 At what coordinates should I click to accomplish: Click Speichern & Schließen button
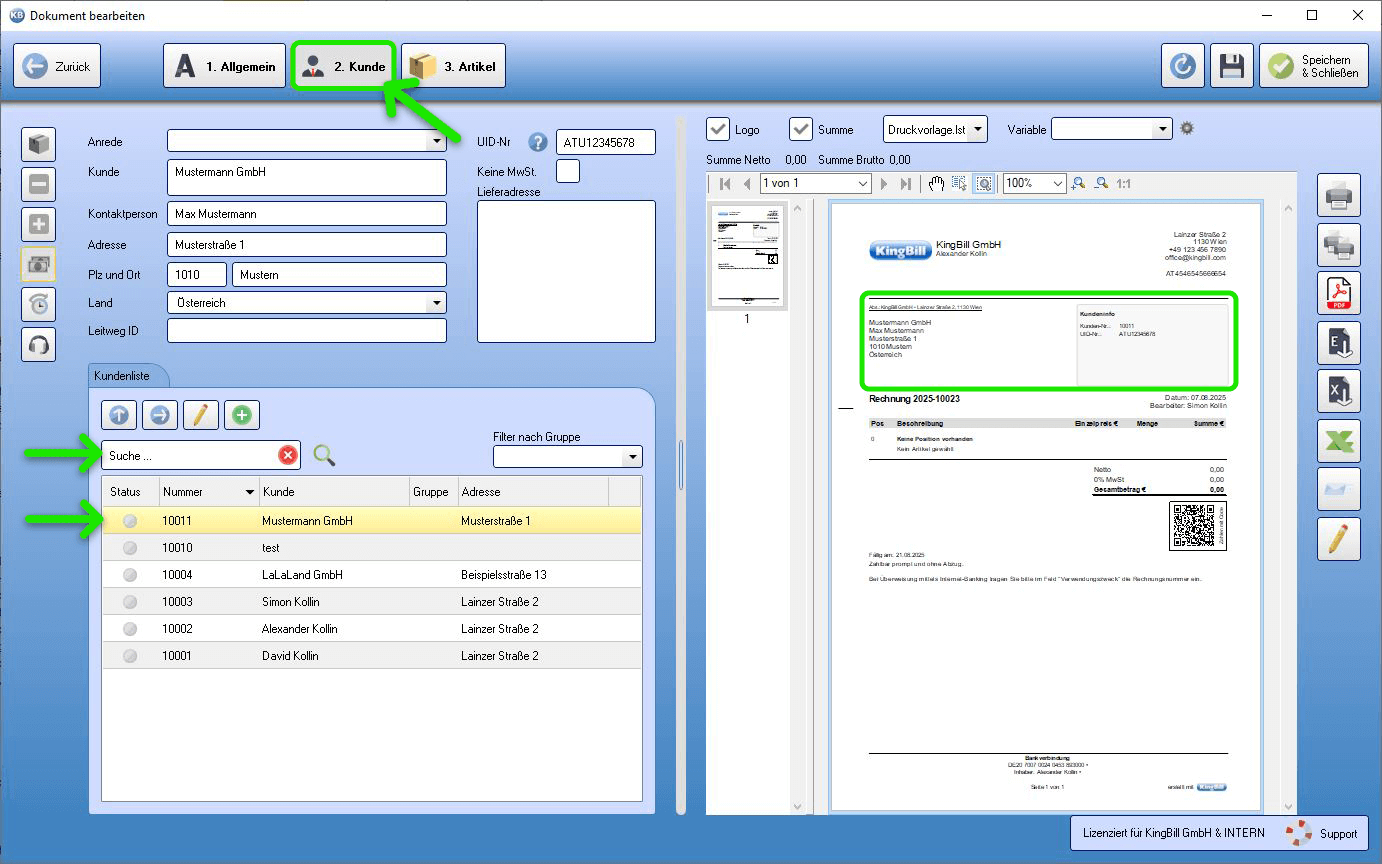coord(1313,66)
